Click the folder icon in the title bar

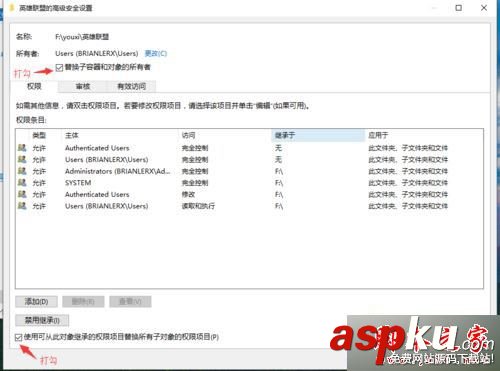[12, 8]
